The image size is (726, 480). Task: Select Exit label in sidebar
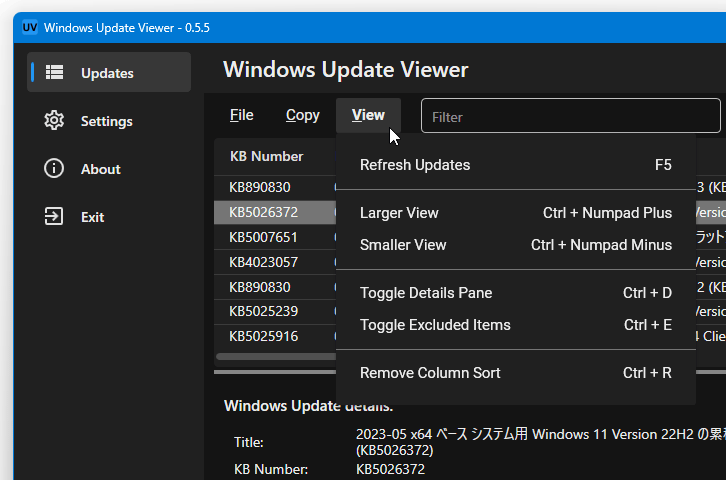pyautogui.click(x=92, y=217)
